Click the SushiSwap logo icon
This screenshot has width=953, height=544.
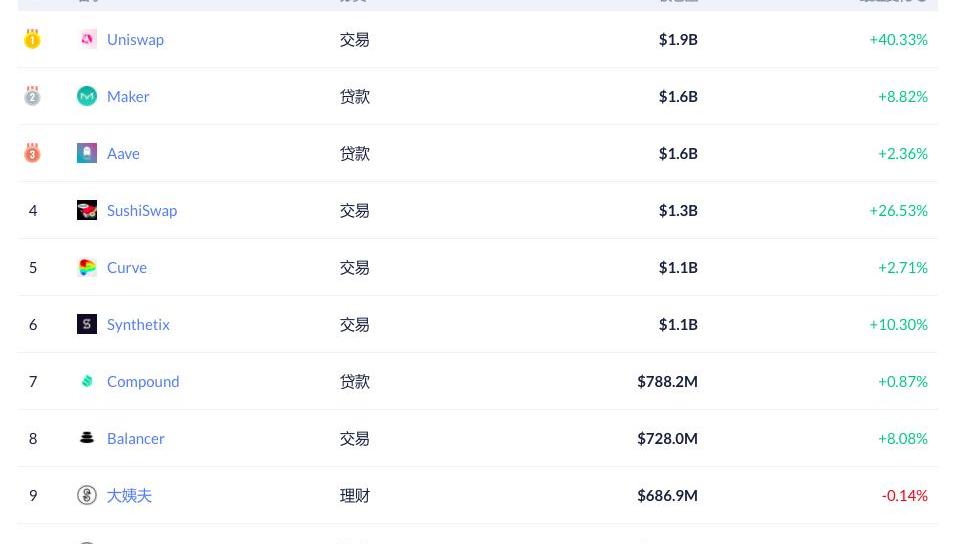(87, 210)
